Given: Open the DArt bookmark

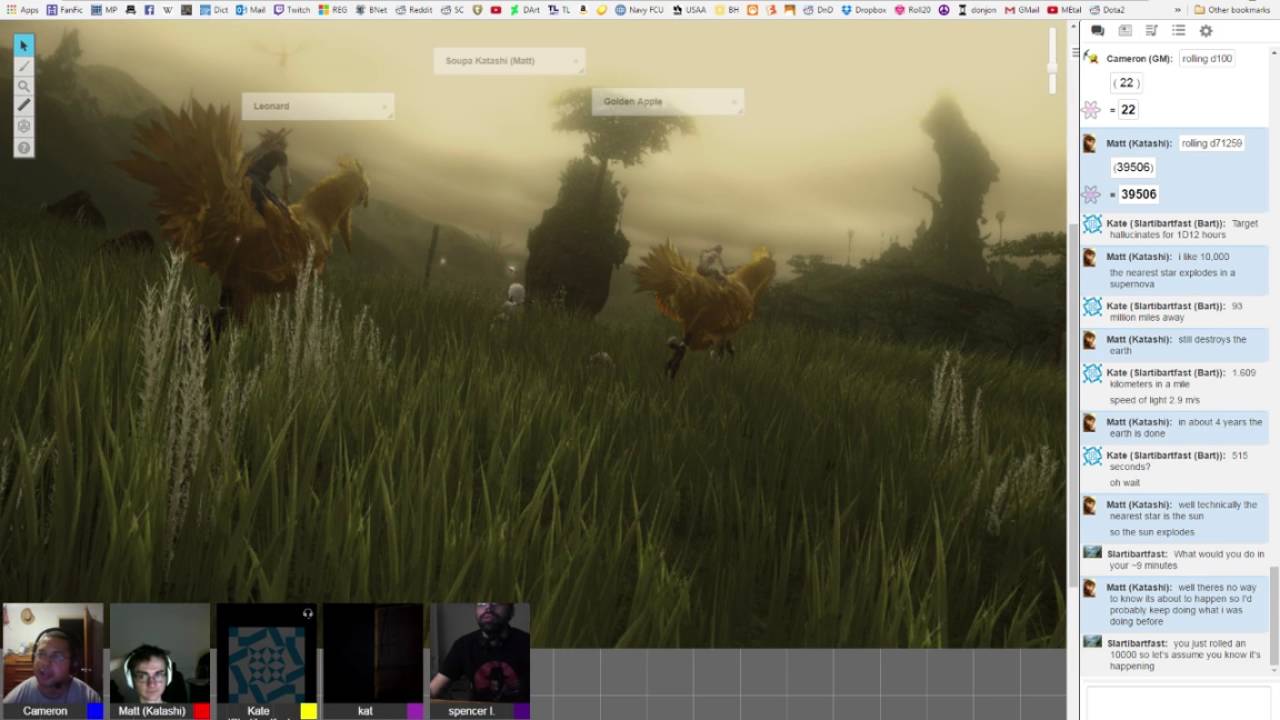Looking at the screenshot, I should click(x=524, y=10).
